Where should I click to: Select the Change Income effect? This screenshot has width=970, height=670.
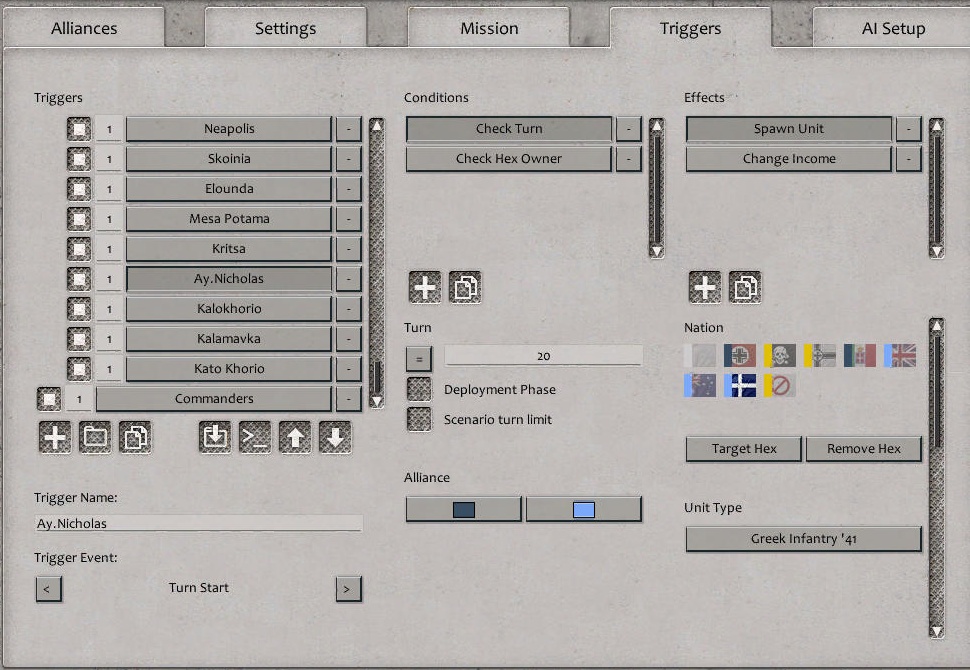tap(789, 159)
